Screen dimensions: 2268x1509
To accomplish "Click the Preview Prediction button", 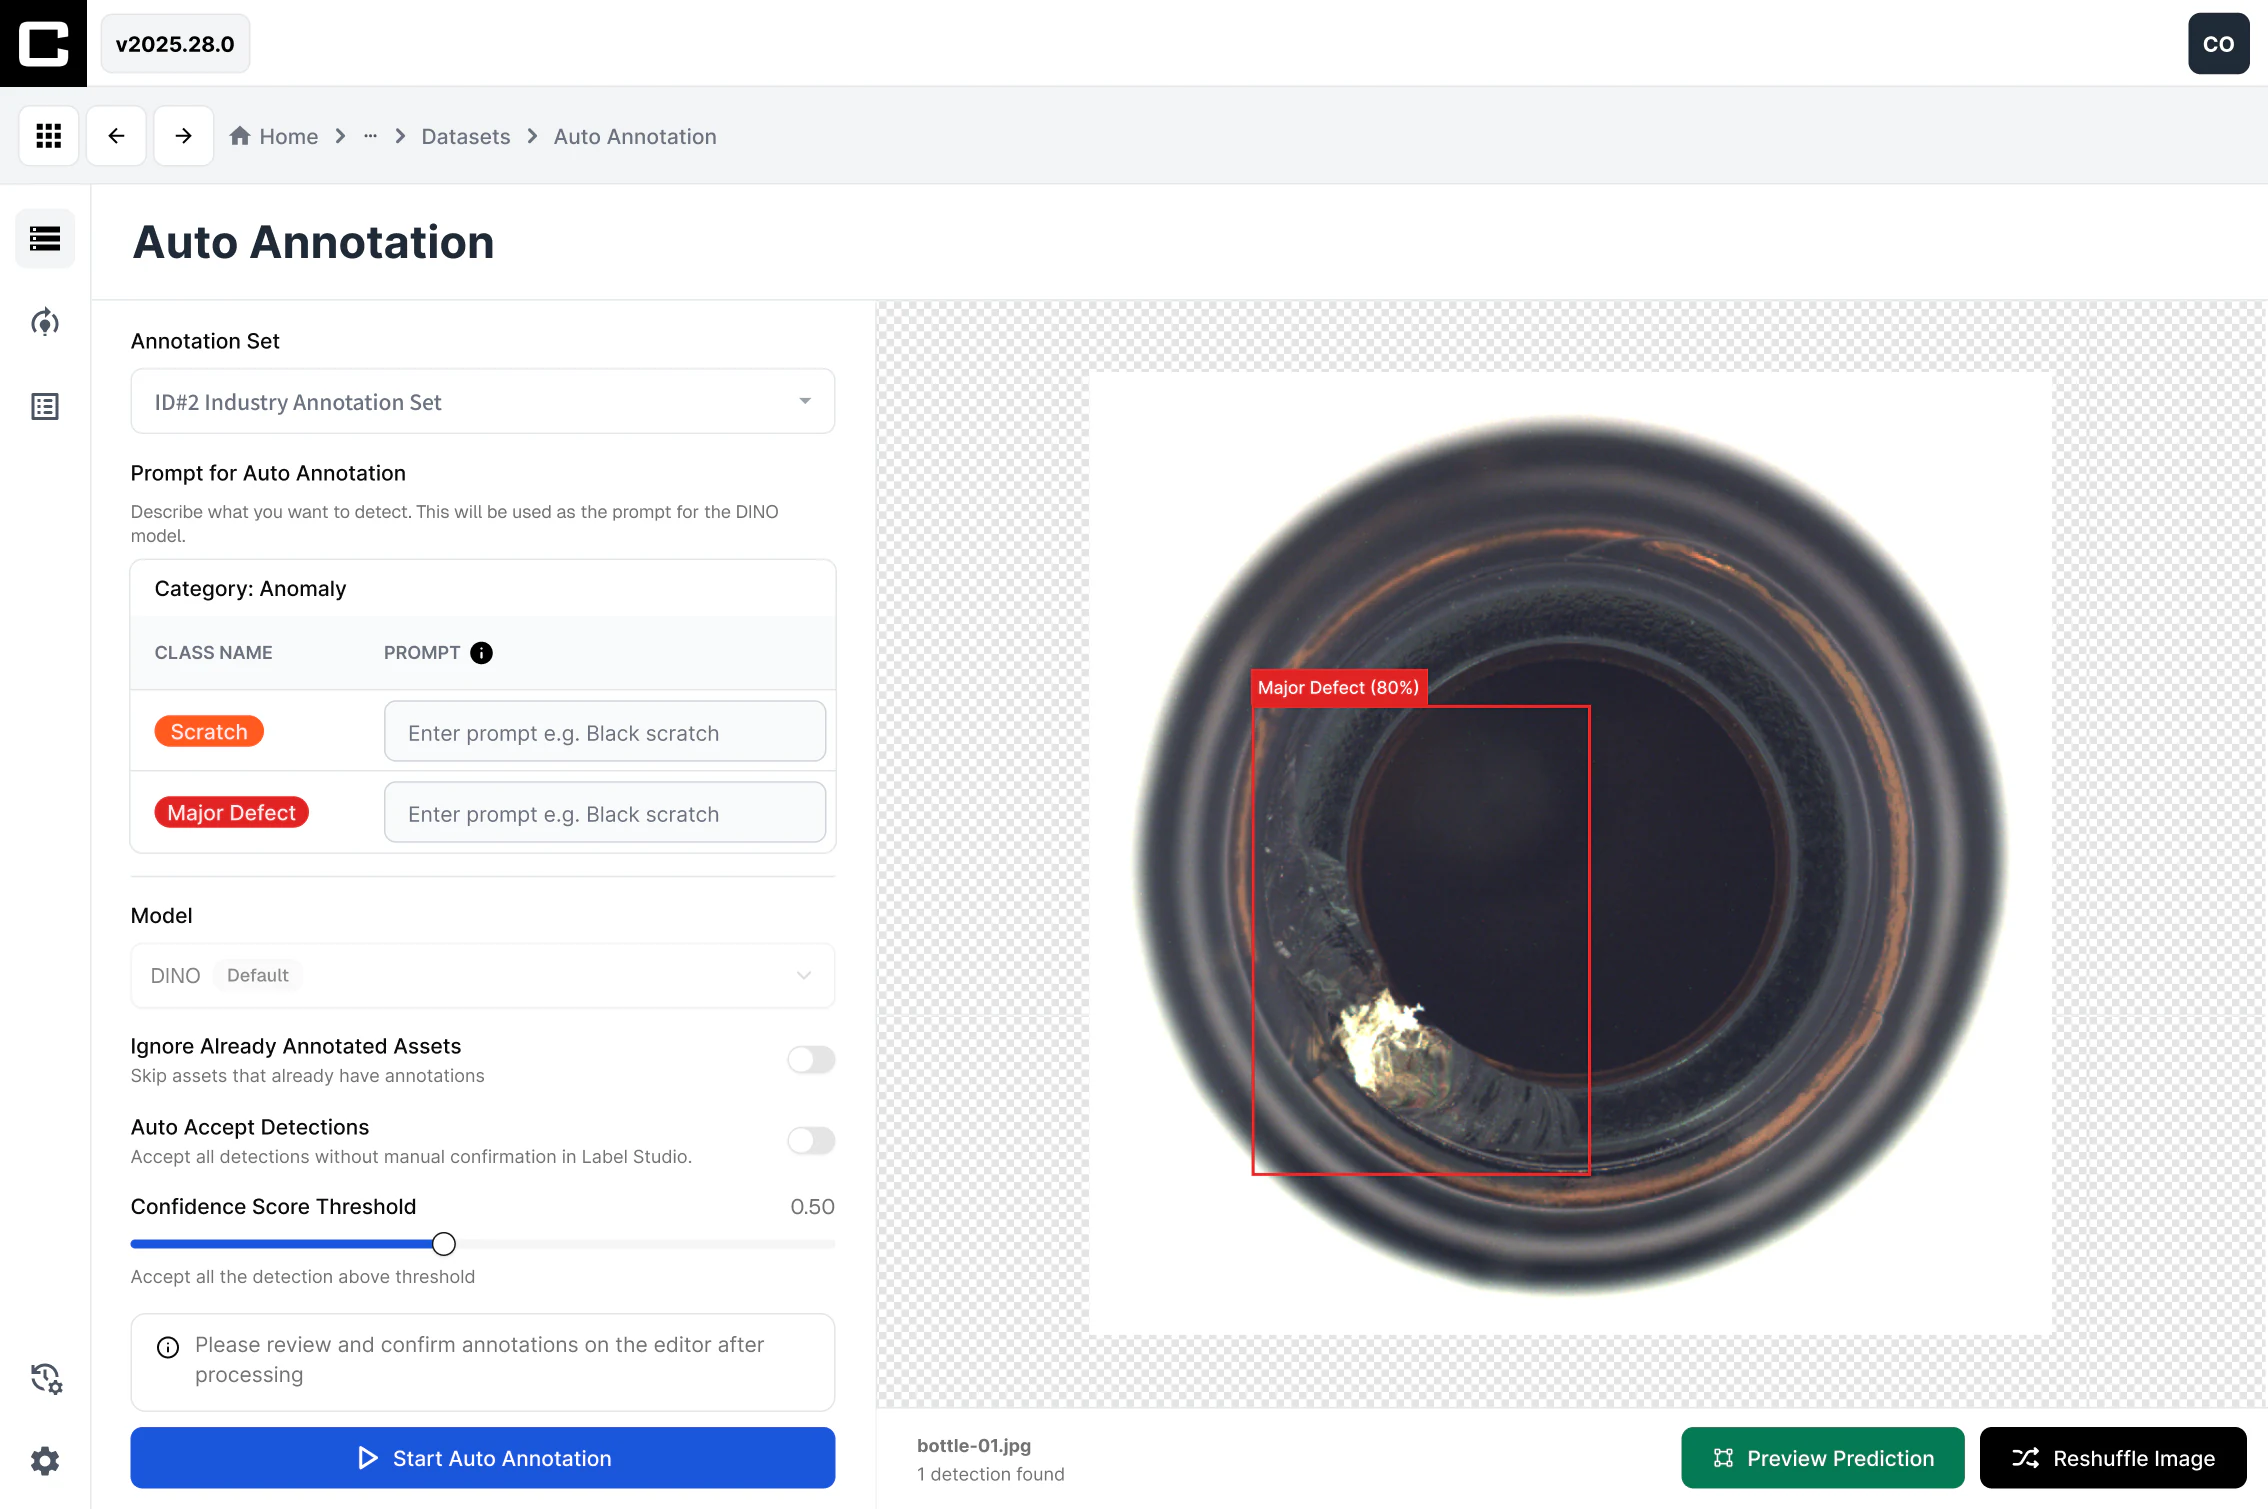I will click(1822, 1457).
